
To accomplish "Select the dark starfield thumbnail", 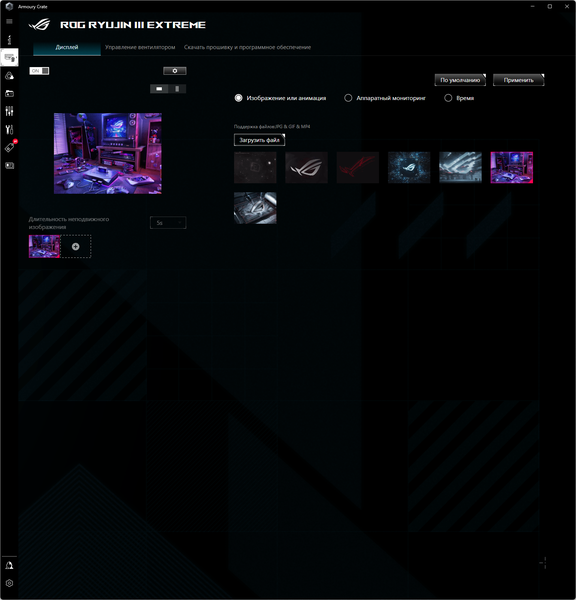I will 255,168.
